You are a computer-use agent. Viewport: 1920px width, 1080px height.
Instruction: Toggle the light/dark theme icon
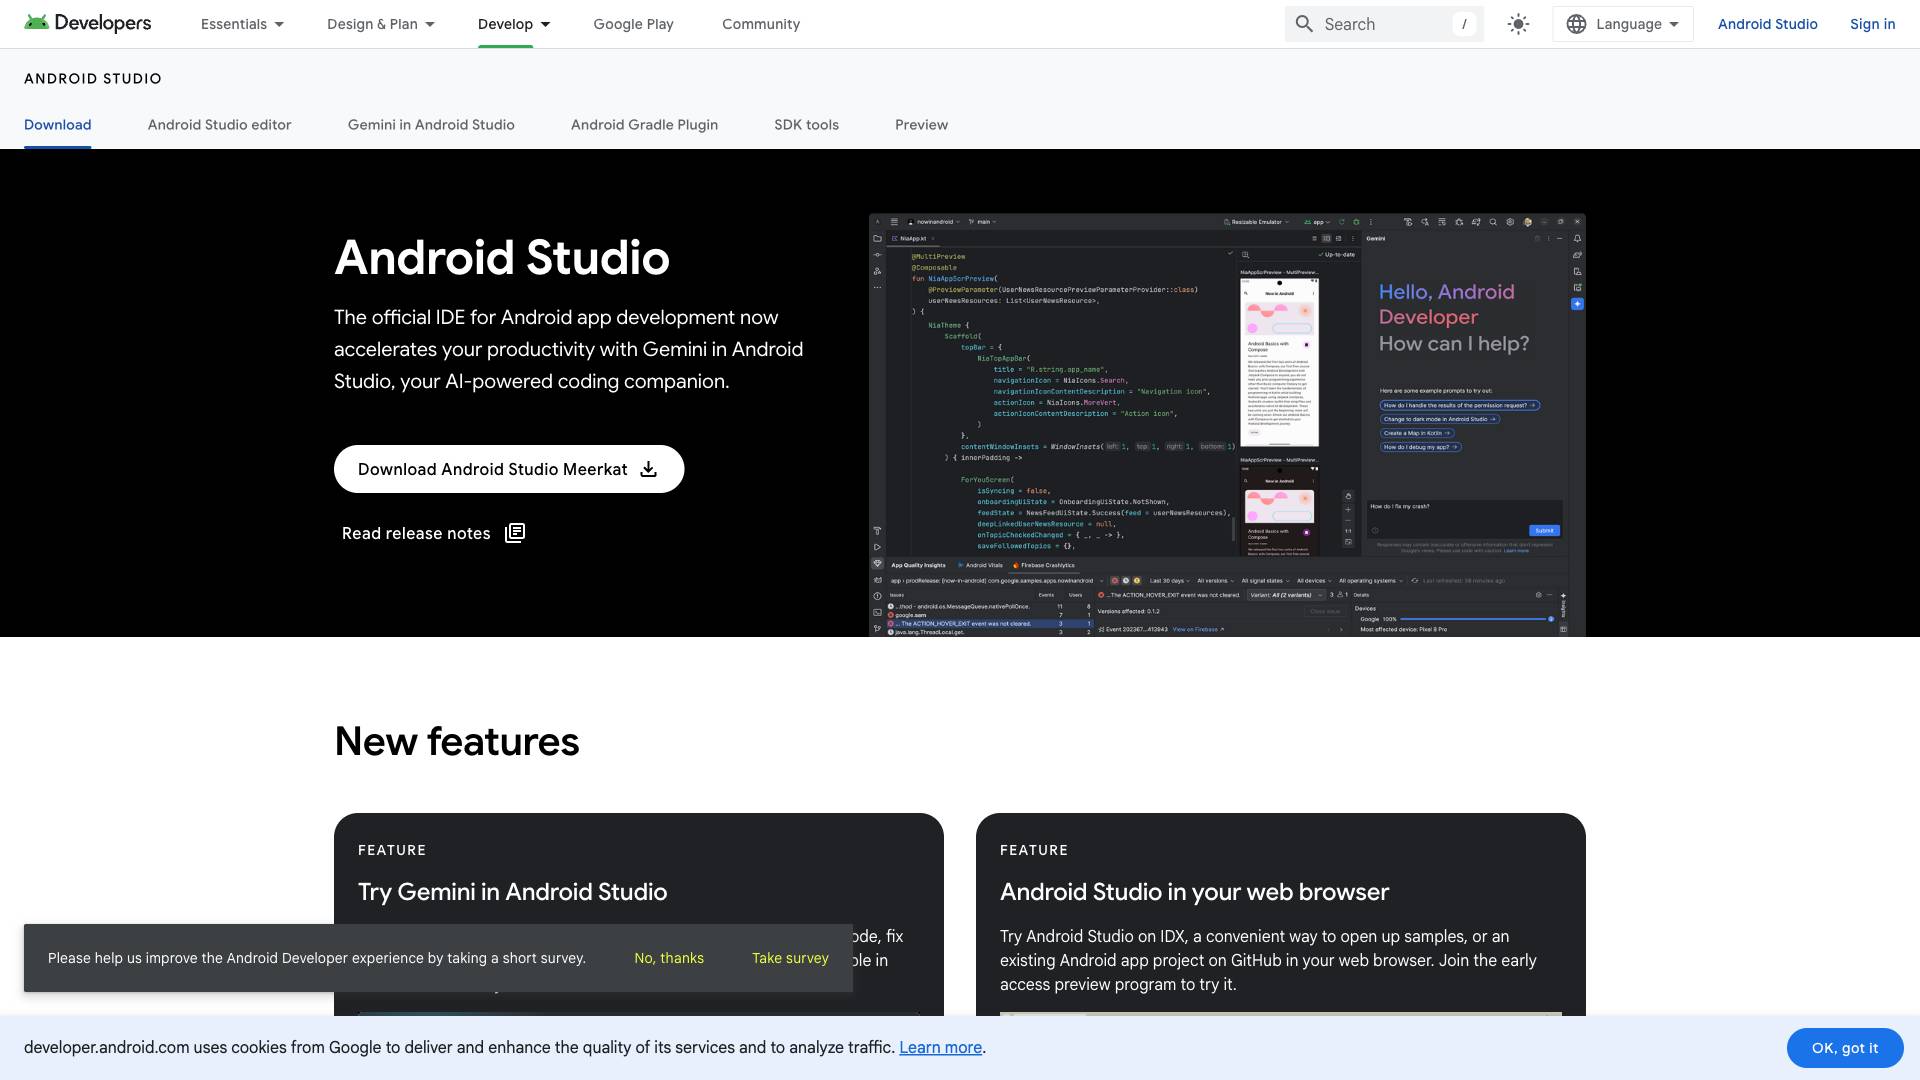tap(1518, 24)
